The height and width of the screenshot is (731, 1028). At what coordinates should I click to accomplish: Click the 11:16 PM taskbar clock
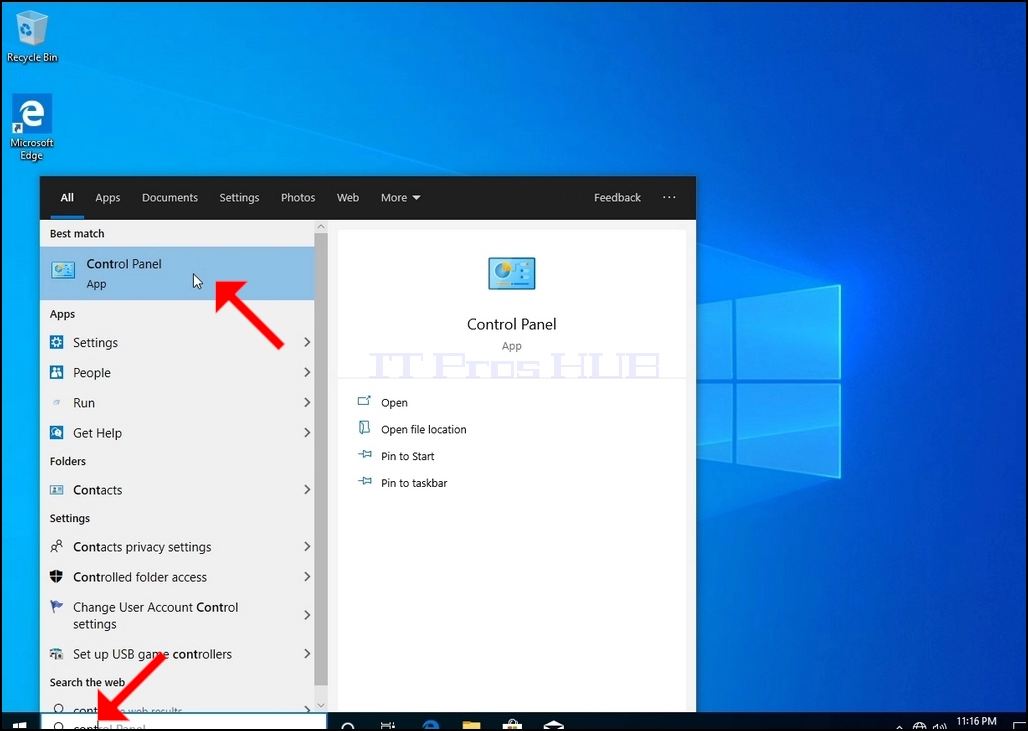click(x=976, y=722)
